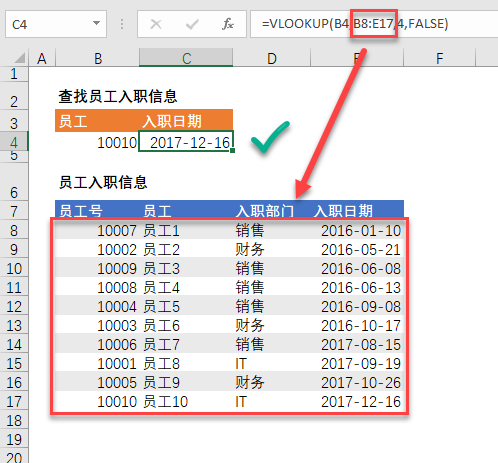Select column F header
This screenshot has width=498, height=463.
(439, 59)
